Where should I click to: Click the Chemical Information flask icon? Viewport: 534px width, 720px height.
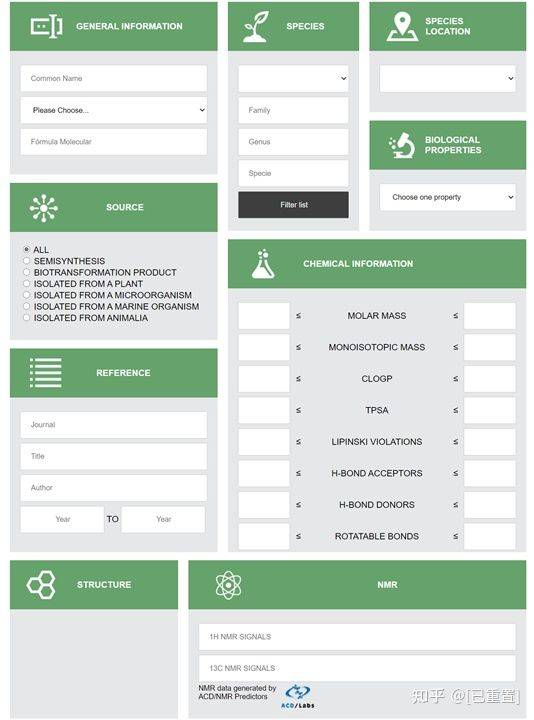click(263, 264)
